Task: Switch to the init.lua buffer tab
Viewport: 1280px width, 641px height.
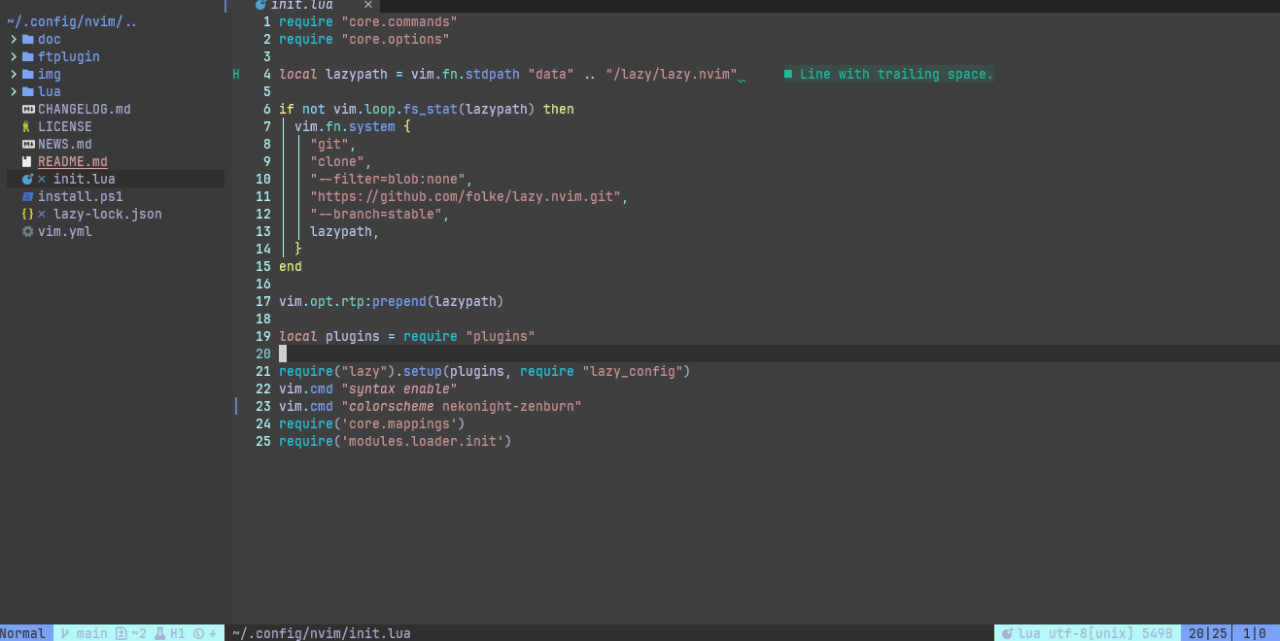Action: point(315,5)
